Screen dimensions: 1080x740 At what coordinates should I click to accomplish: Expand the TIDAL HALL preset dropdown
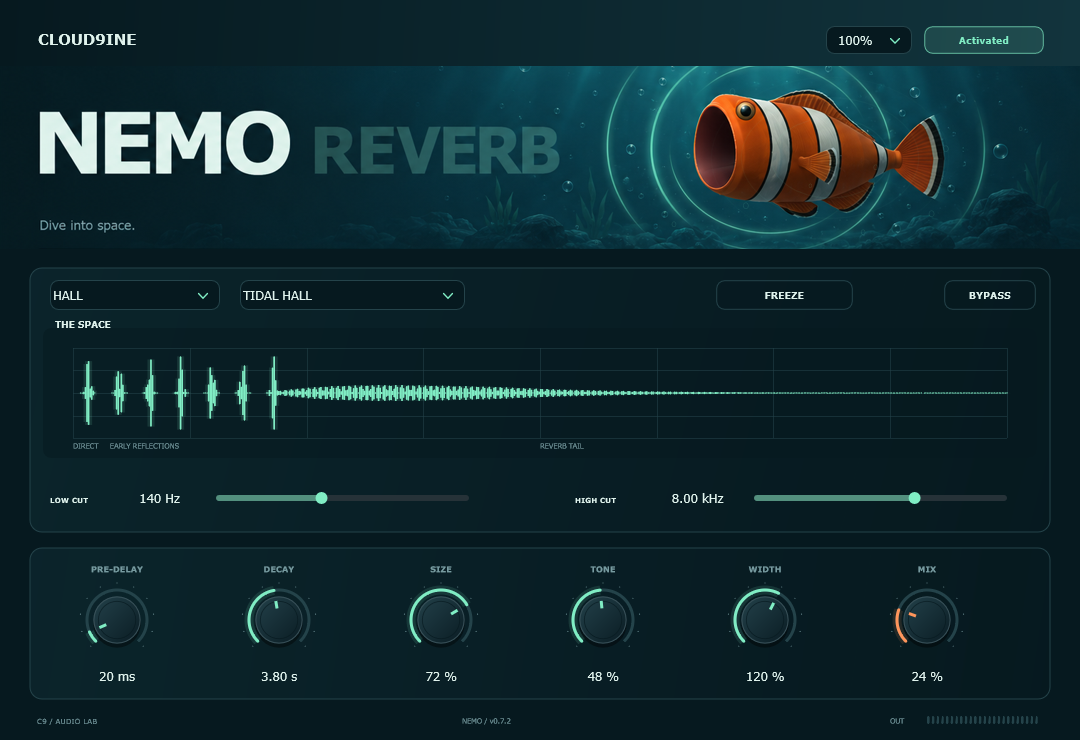[x=352, y=295]
